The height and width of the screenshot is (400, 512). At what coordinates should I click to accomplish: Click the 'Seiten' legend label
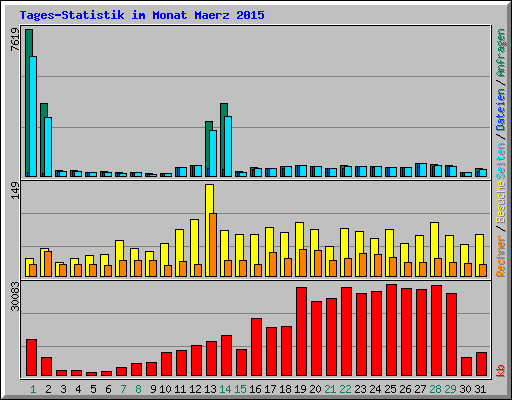pos(501,161)
